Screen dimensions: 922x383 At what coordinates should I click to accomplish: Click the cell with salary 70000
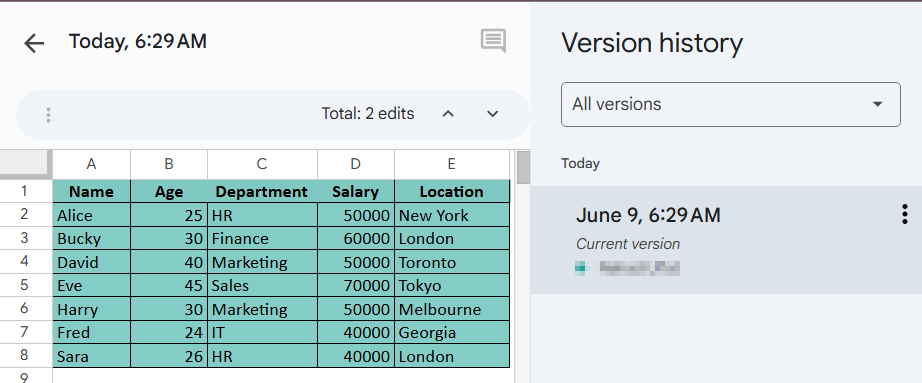pyautogui.click(x=356, y=285)
